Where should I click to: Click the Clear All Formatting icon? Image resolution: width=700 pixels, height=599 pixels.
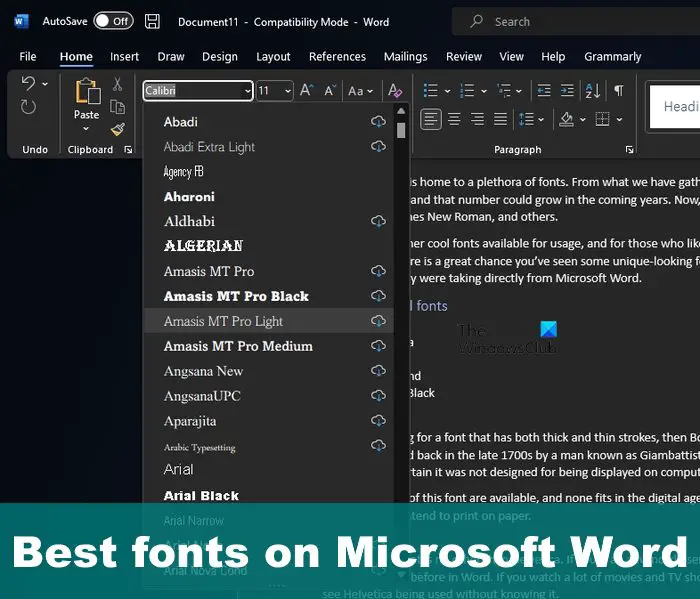[x=395, y=91]
